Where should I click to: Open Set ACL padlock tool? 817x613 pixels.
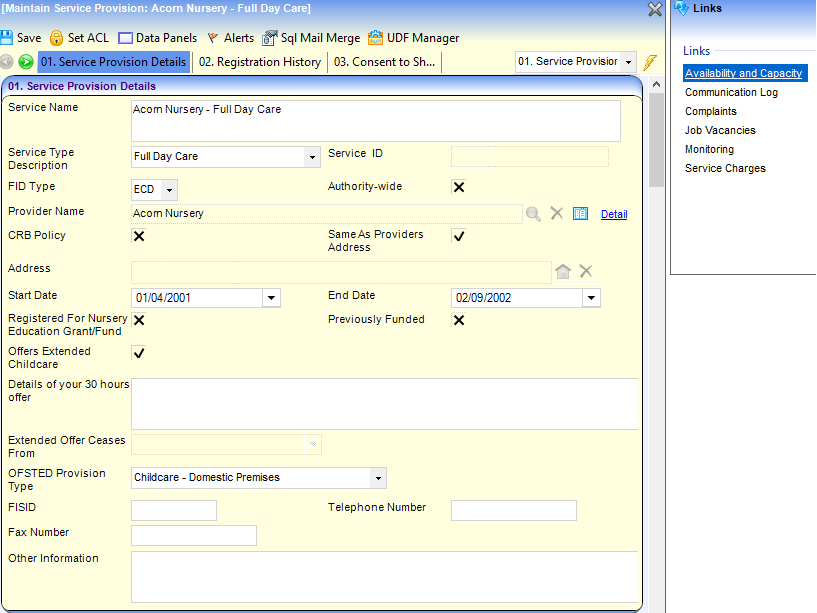point(58,38)
